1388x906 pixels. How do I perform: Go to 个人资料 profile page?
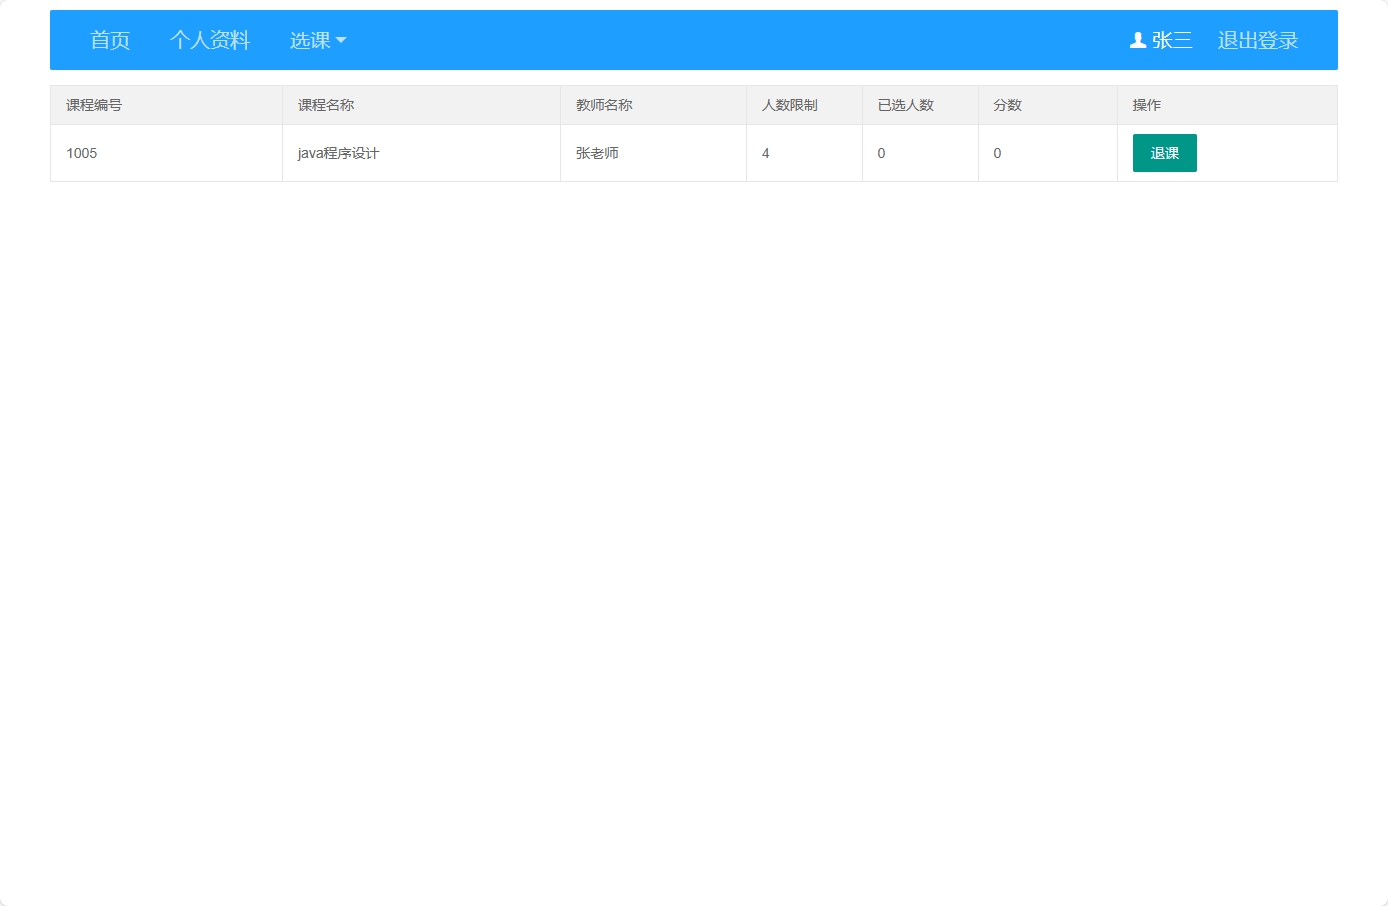click(210, 40)
